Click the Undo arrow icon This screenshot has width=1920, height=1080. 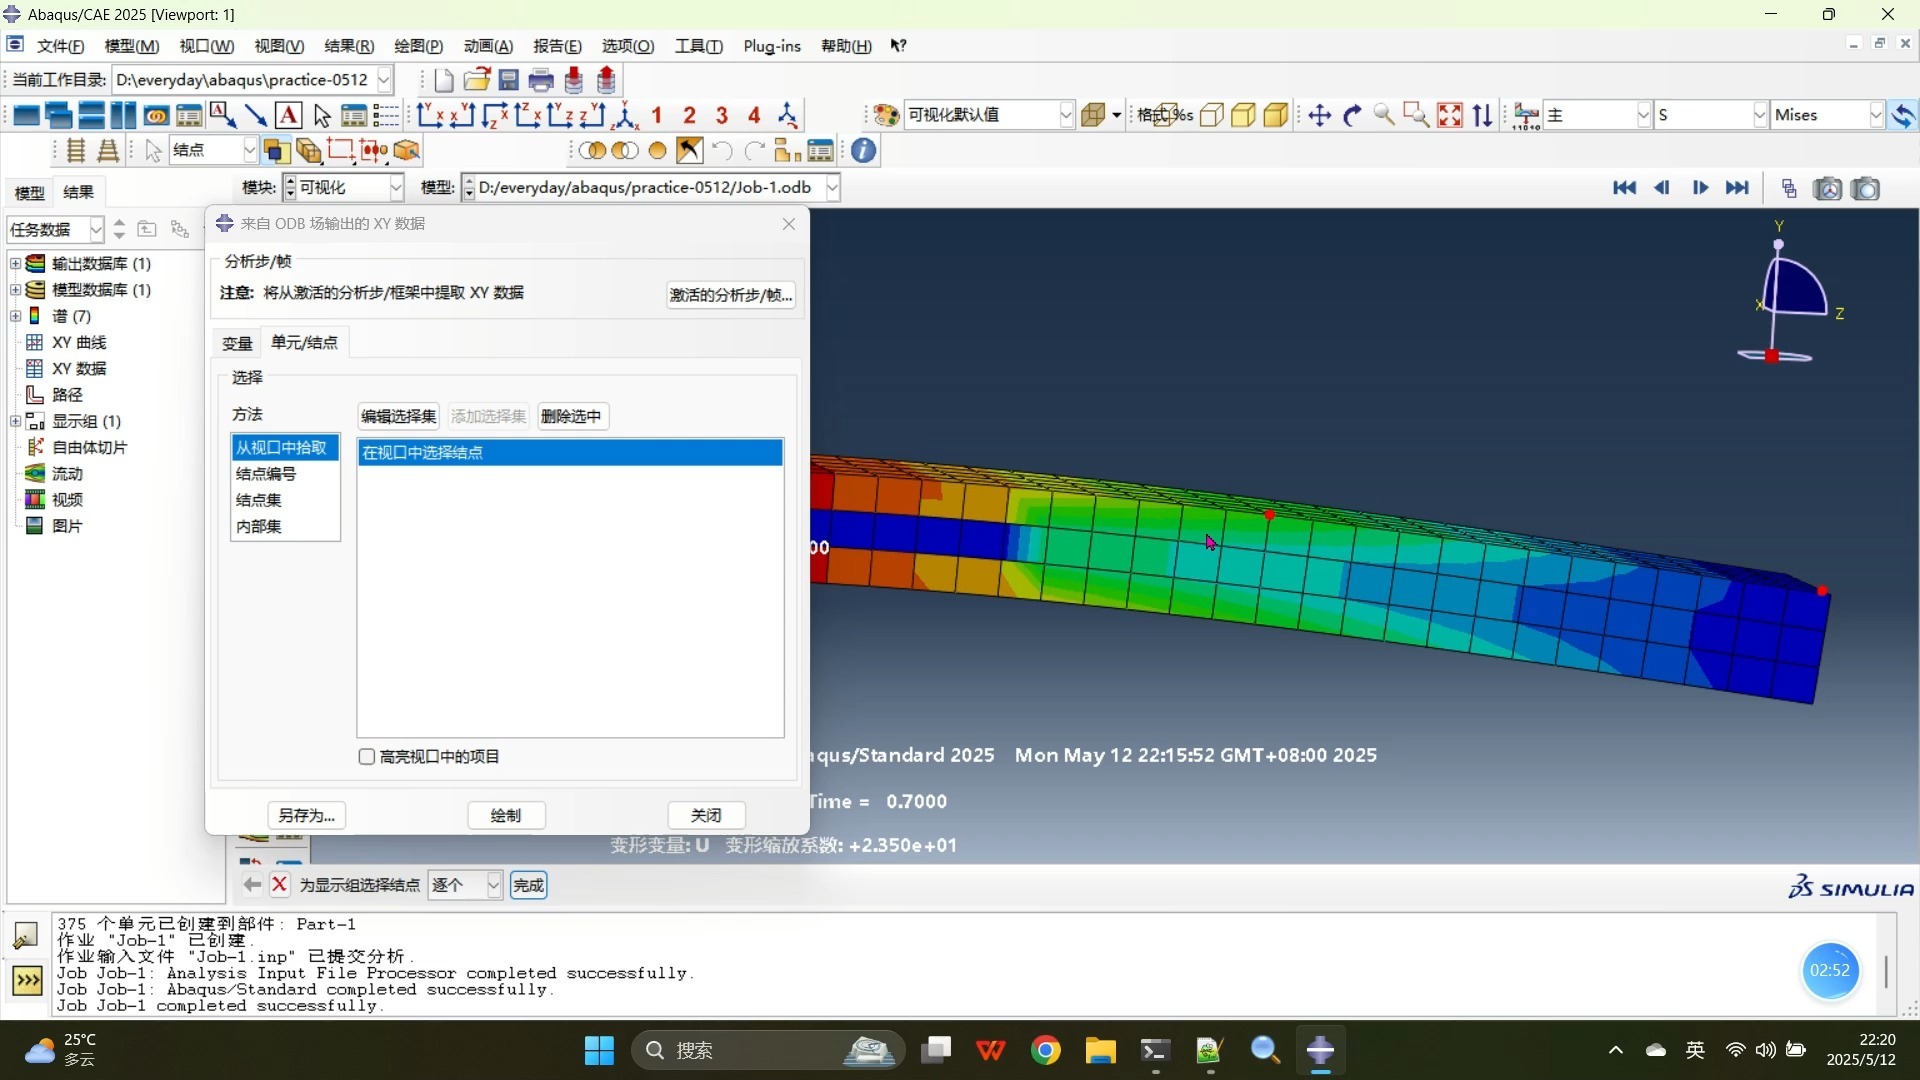pyautogui.click(x=722, y=151)
